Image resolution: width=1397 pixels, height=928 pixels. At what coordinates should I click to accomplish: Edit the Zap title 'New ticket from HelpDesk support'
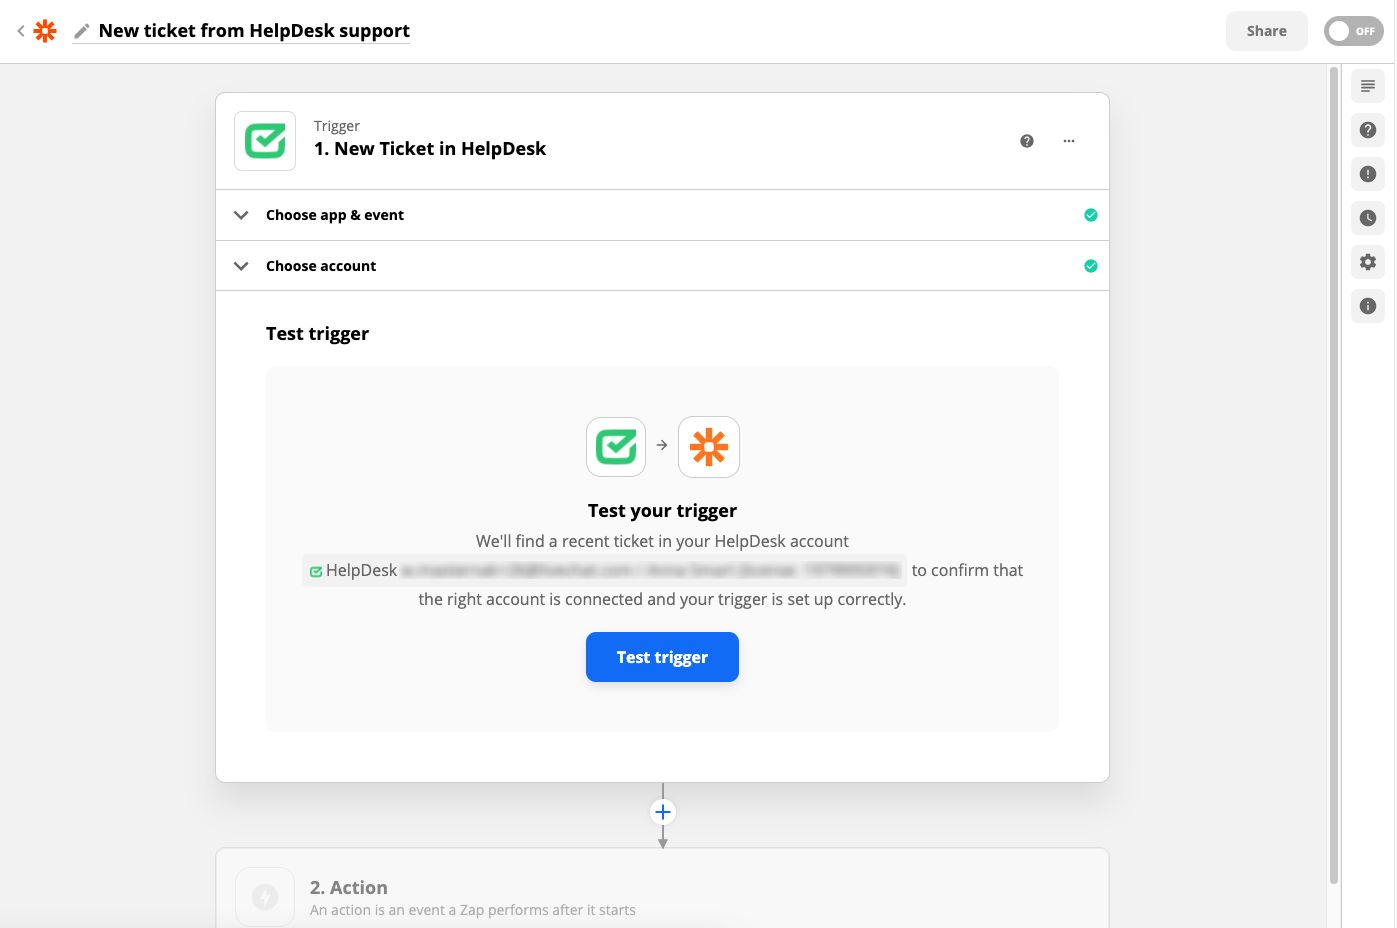click(254, 31)
